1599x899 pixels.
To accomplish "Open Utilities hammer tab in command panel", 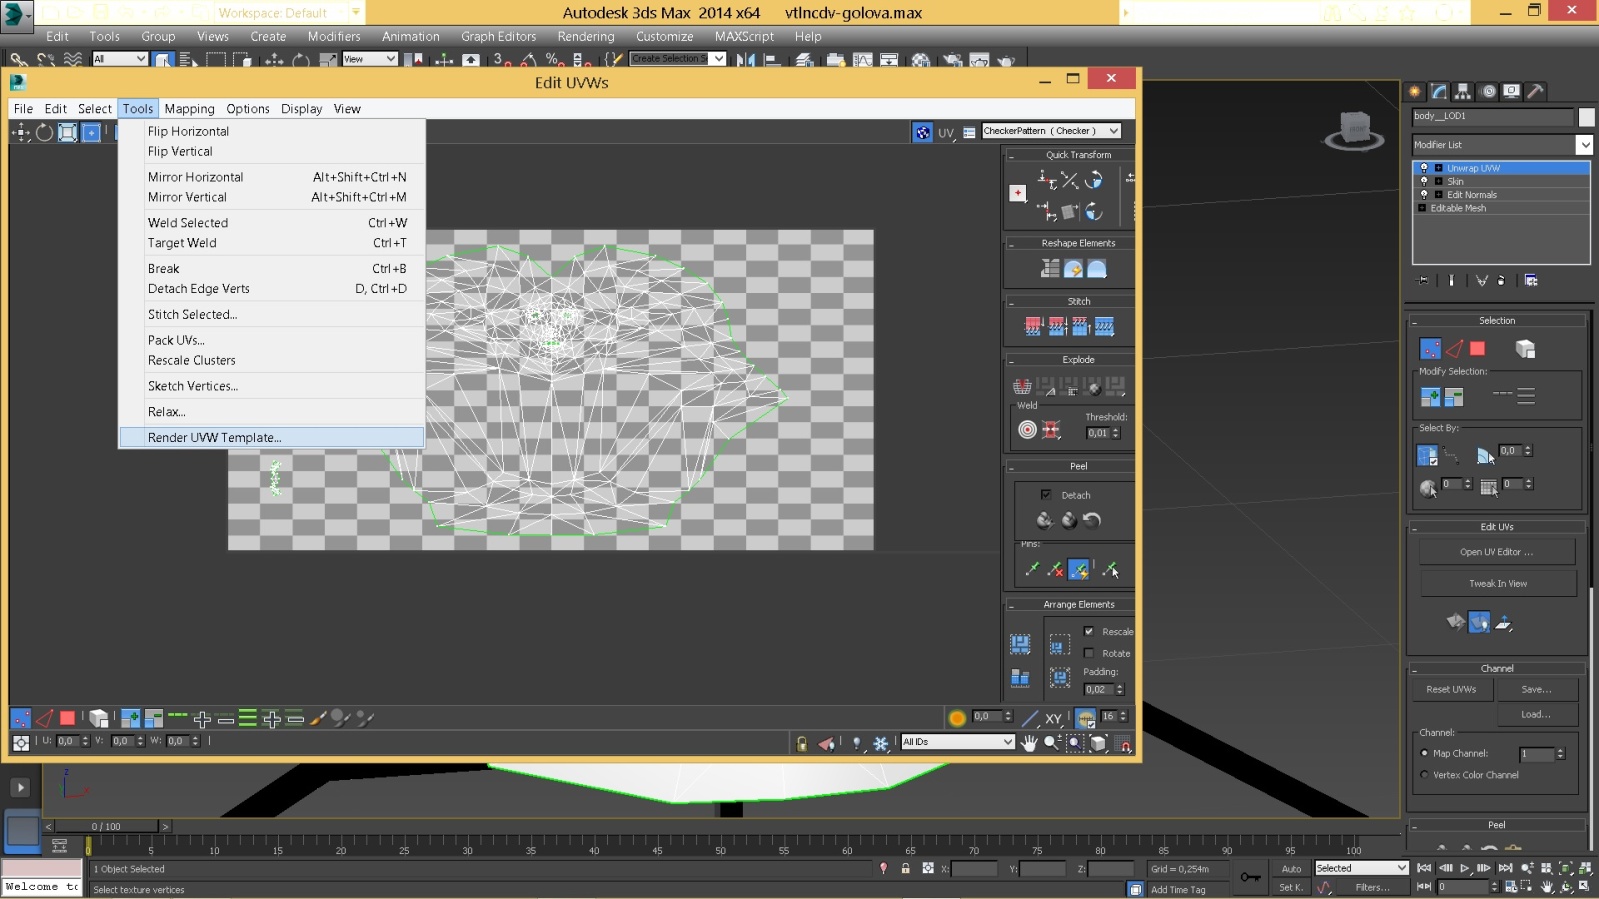I will point(1536,91).
